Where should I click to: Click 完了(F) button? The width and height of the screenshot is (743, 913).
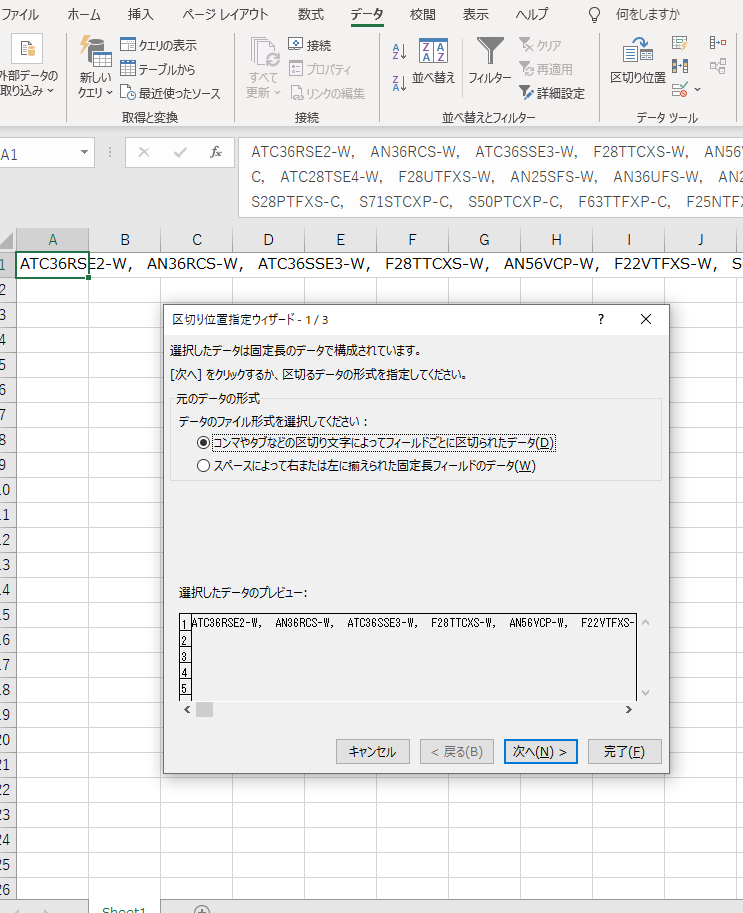pos(624,752)
